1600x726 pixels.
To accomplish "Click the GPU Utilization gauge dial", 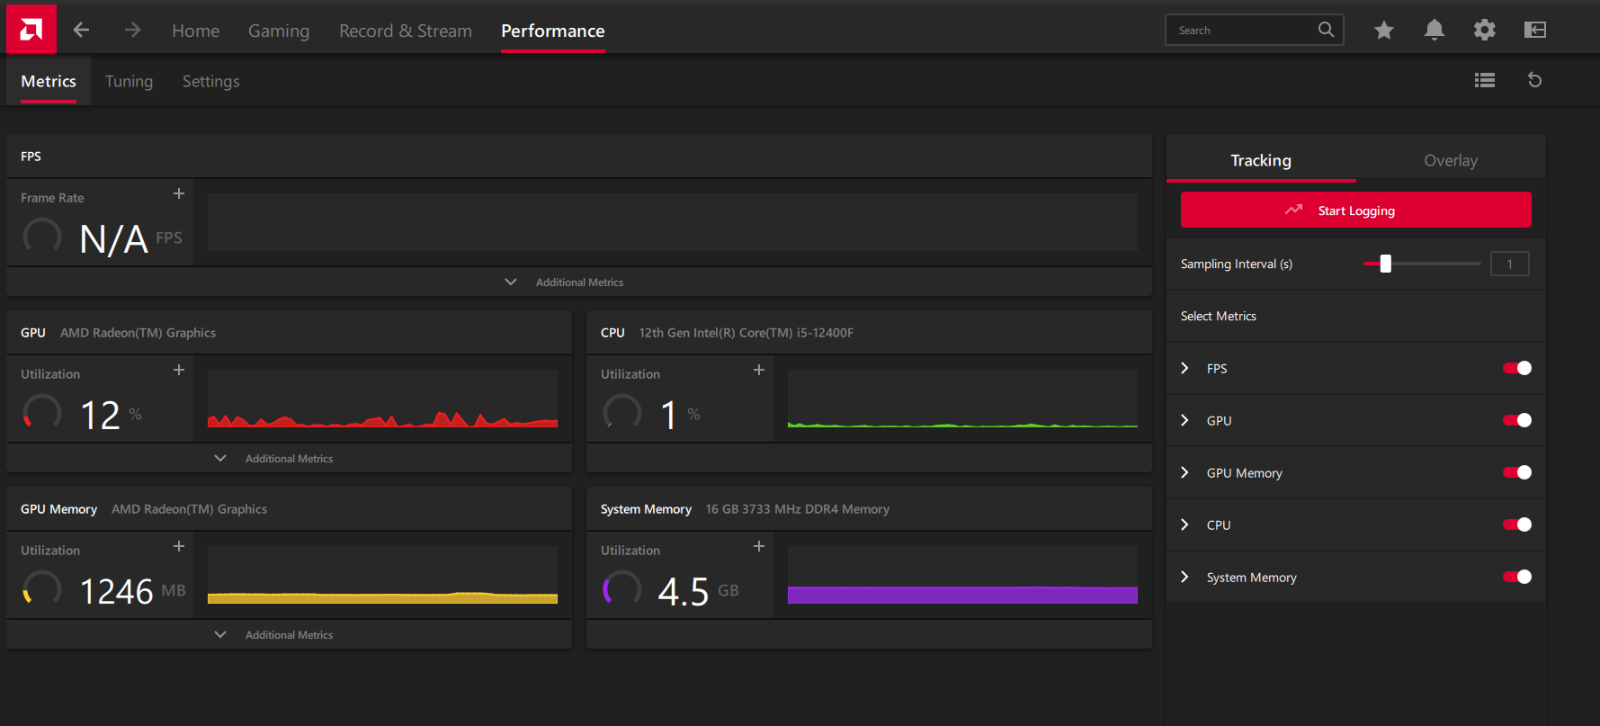I will coord(42,413).
